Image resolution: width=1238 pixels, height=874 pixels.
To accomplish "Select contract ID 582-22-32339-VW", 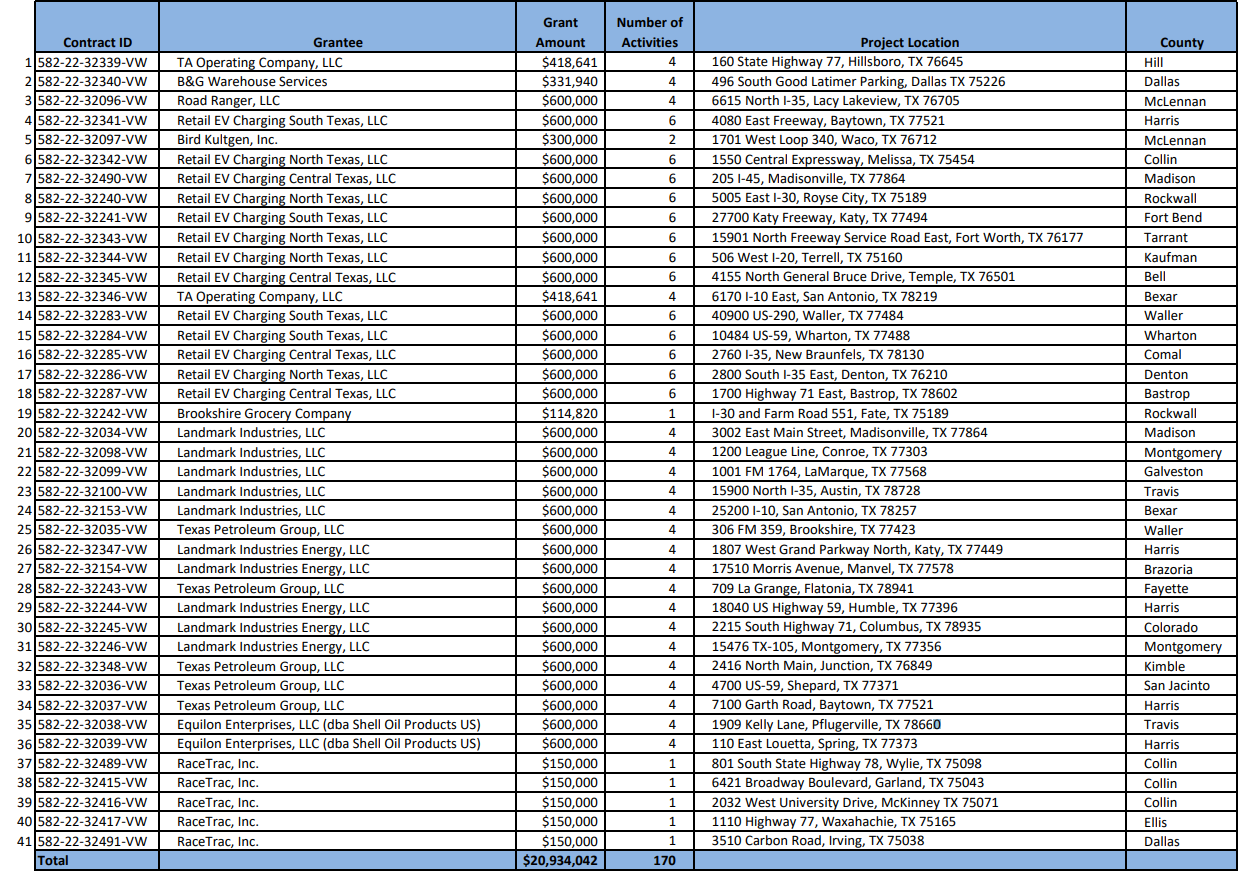I will 91,62.
